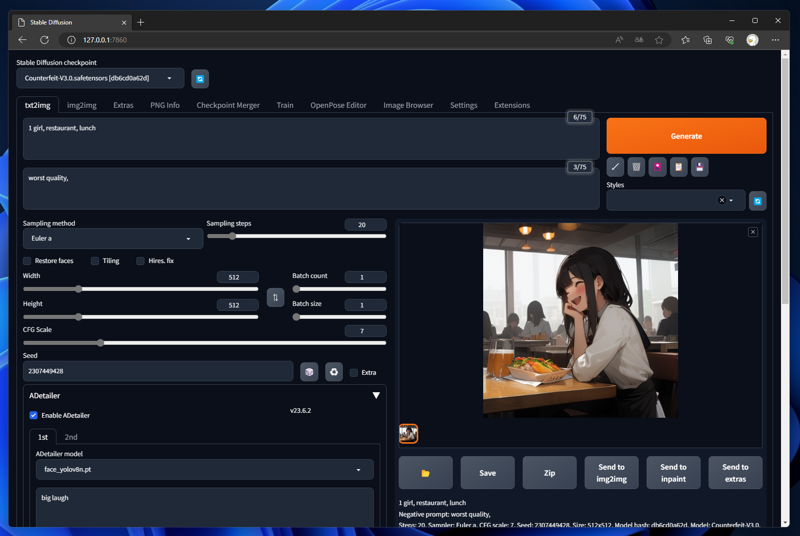The width and height of the screenshot is (800, 536).
Task: Randomize seed with the dice icon
Action: pyautogui.click(x=309, y=372)
